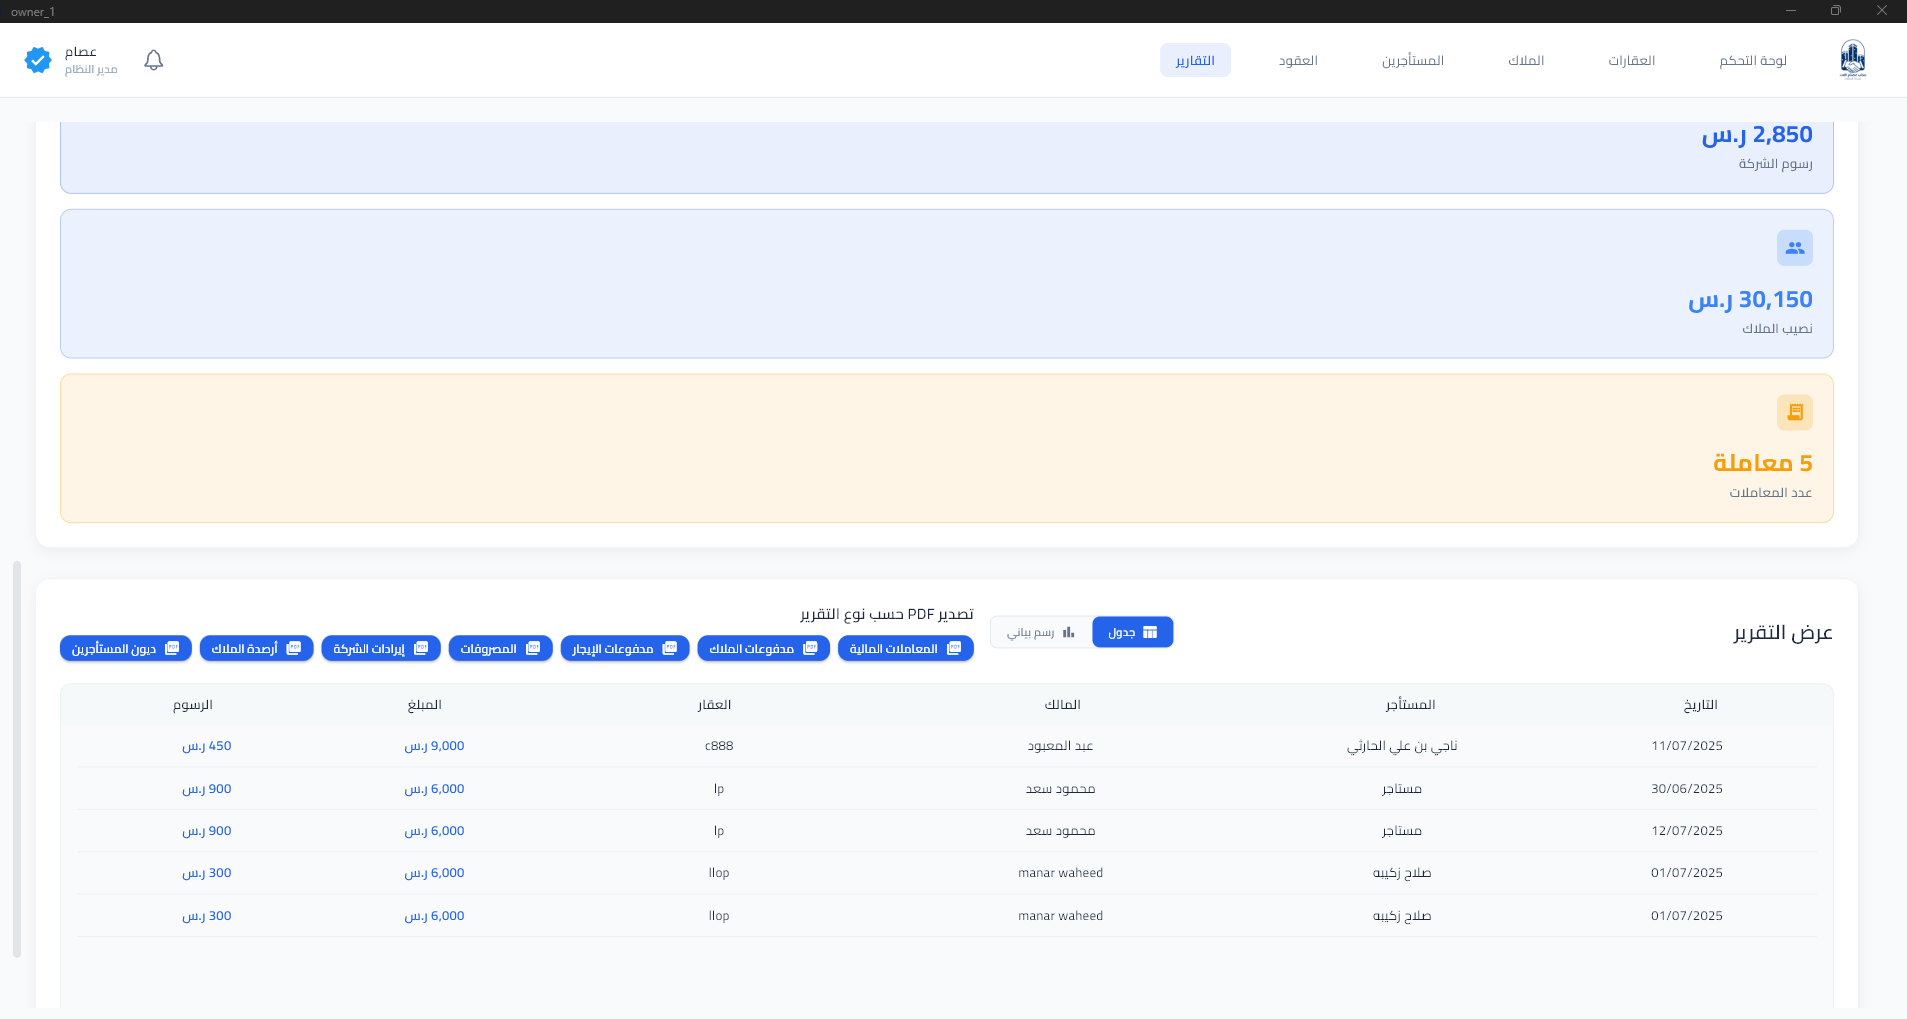Click the عرض التقرير section heading
The width and height of the screenshot is (1907, 1019).
point(1783,633)
